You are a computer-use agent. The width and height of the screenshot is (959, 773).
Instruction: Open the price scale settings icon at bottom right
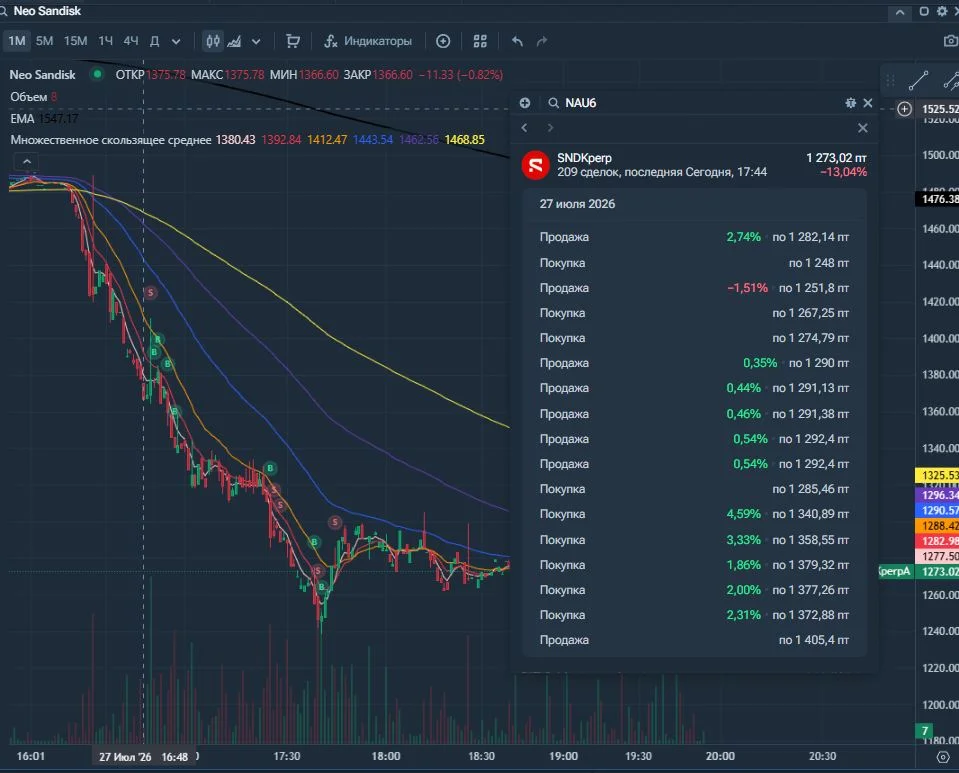(x=942, y=757)
